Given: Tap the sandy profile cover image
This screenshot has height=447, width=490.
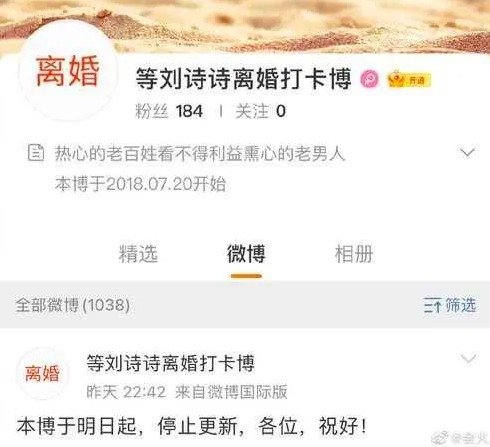Looking at the screenshot, I should 245,25.
